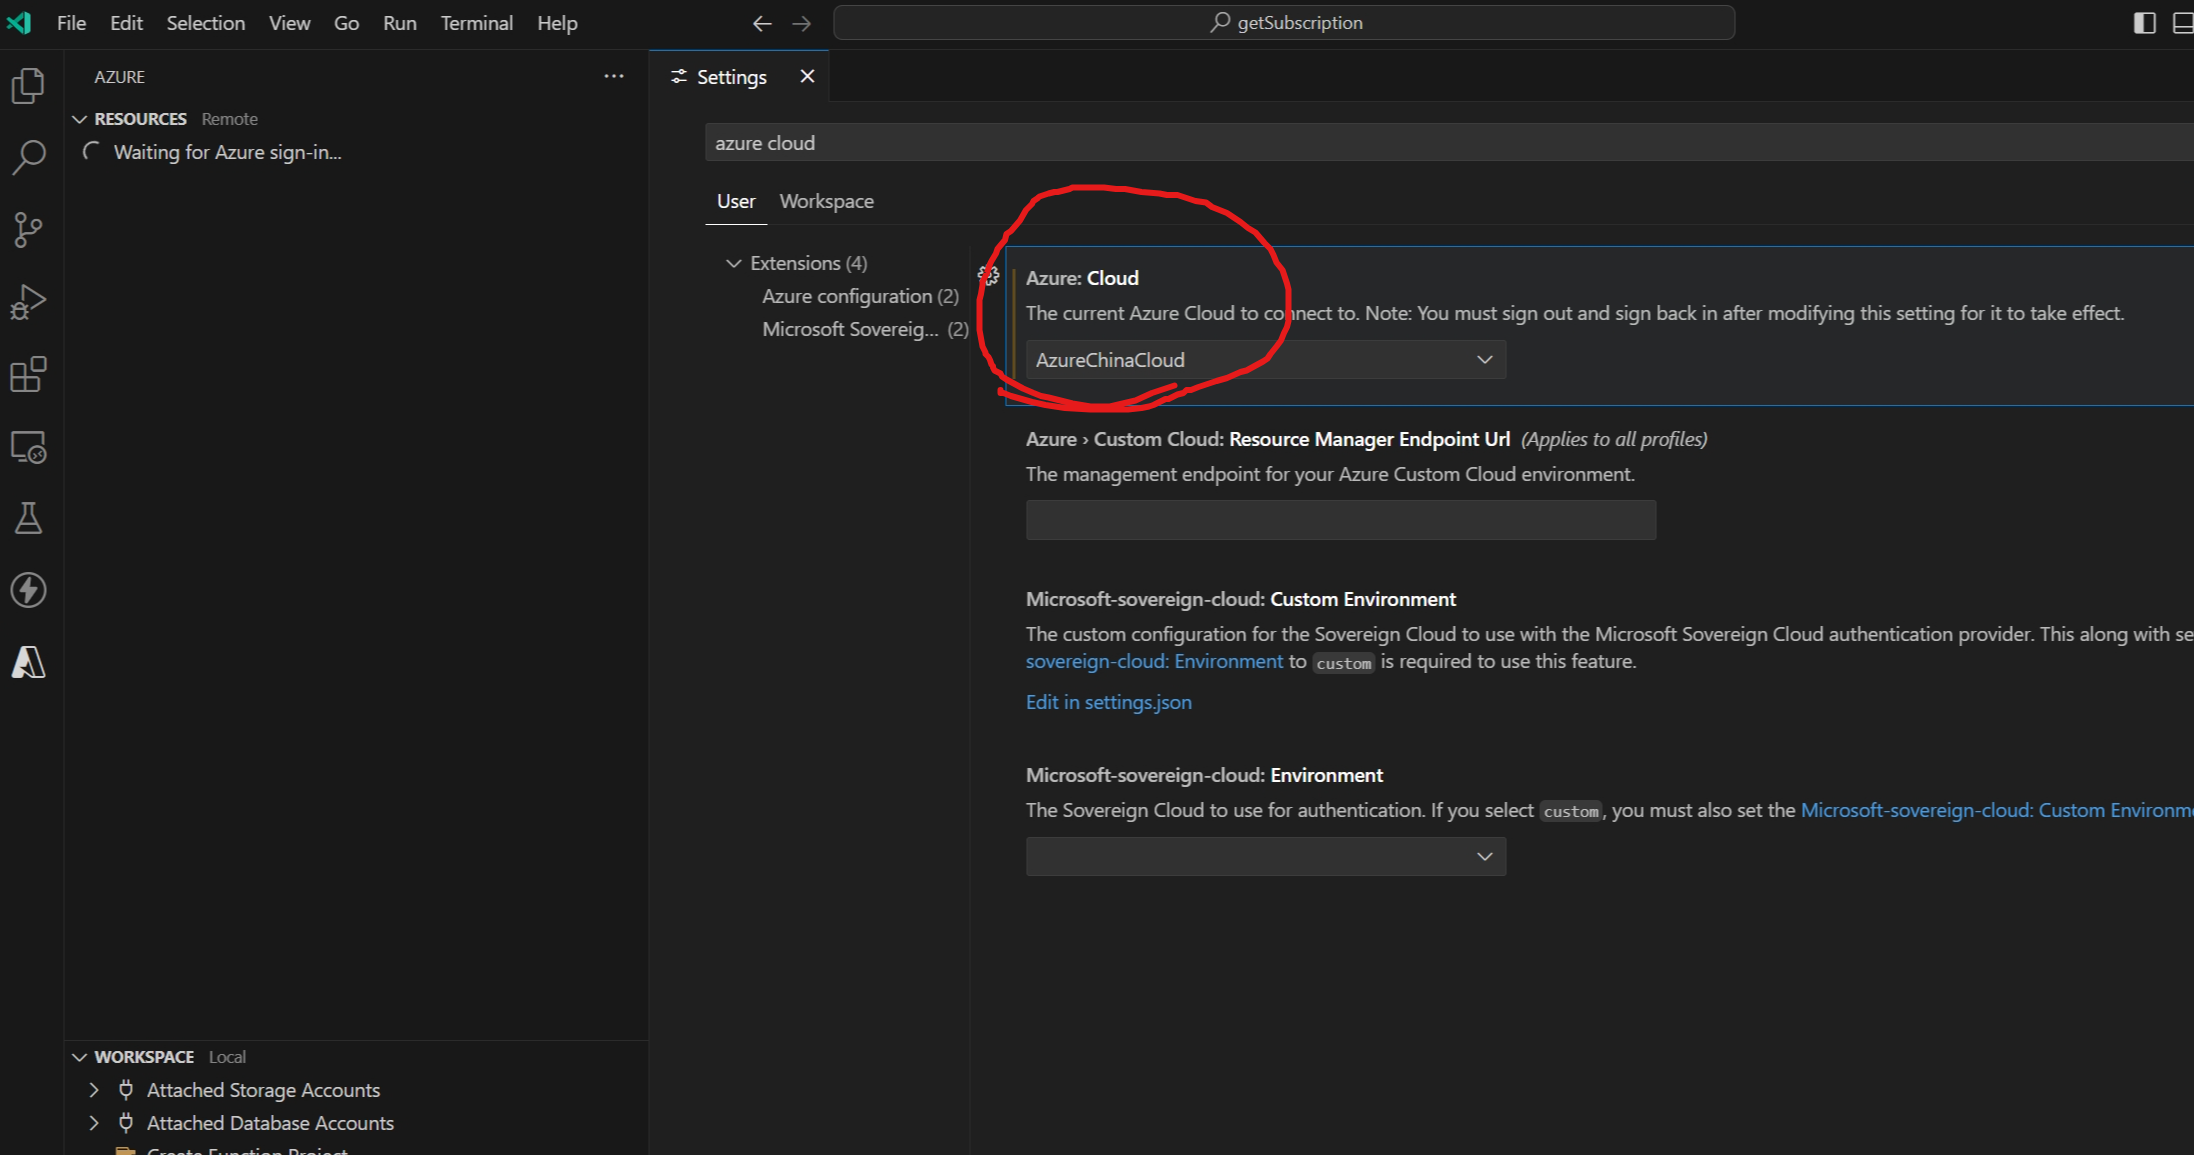Click the Azure Cloud setting gear

pyautogui.click(x=988, y=276)
